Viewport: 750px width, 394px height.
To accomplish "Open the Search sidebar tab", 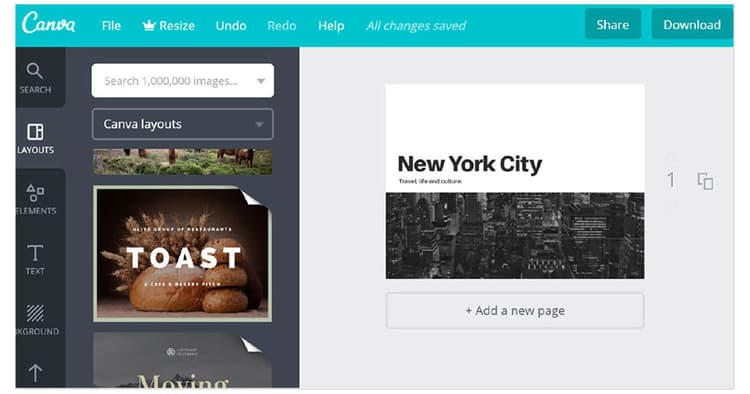I will [35, 77].
